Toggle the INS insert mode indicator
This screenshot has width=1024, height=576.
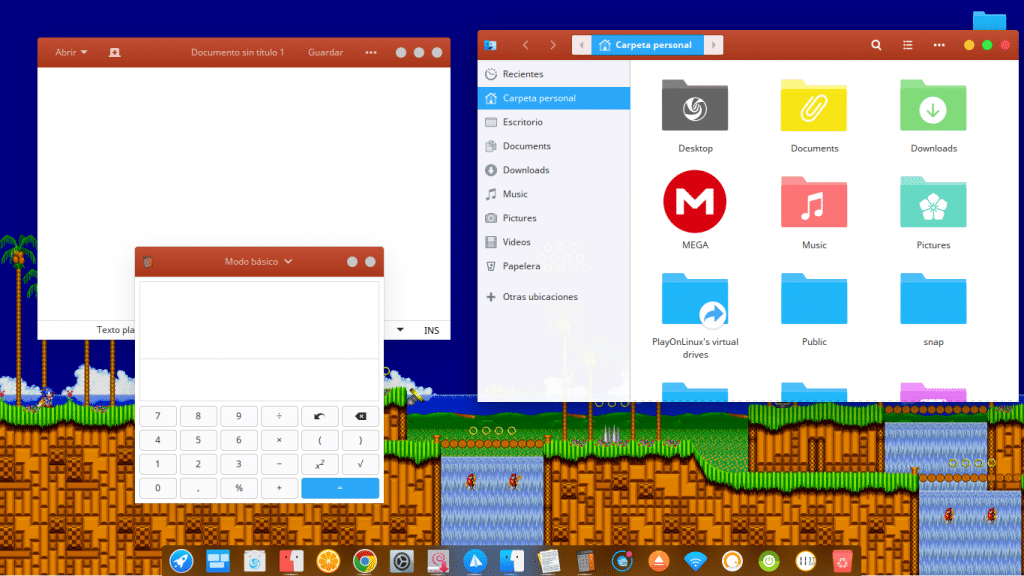(x=432, y=330)
